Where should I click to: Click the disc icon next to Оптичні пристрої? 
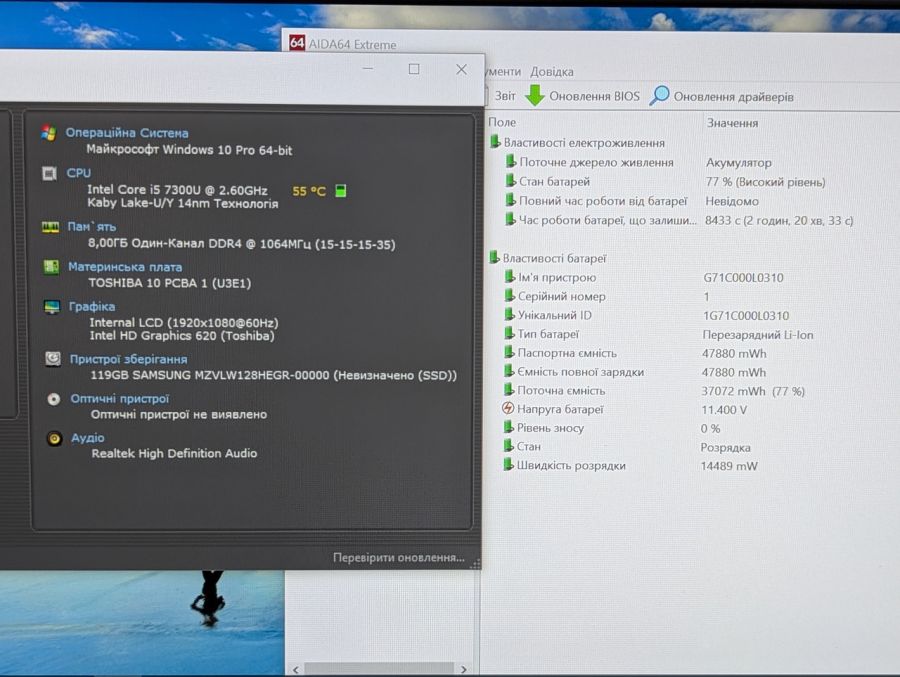click(53, 399)
